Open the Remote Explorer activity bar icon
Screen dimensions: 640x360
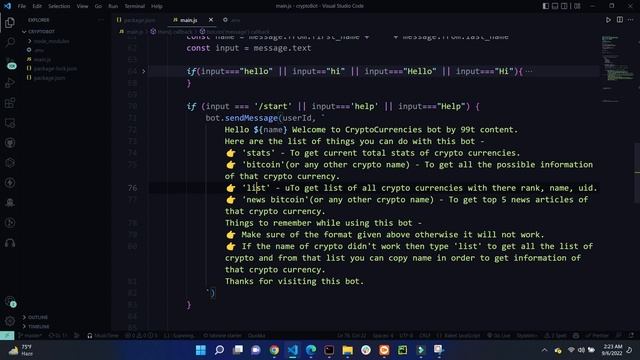tap(10, 123)
